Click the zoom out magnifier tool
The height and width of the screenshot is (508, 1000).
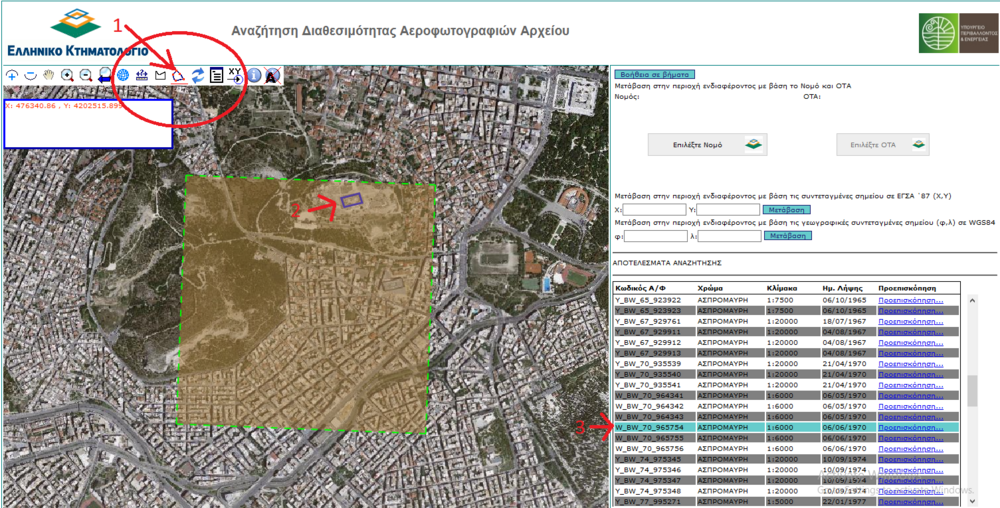(86, 75)
